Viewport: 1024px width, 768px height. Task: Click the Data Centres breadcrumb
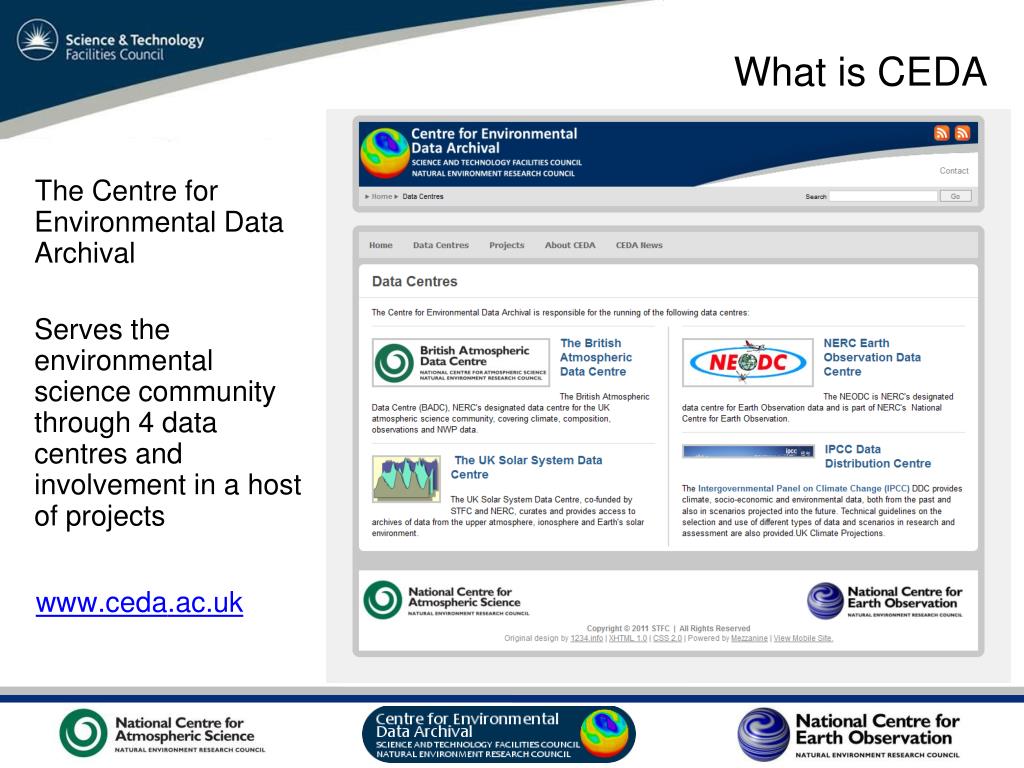(423, 196)
